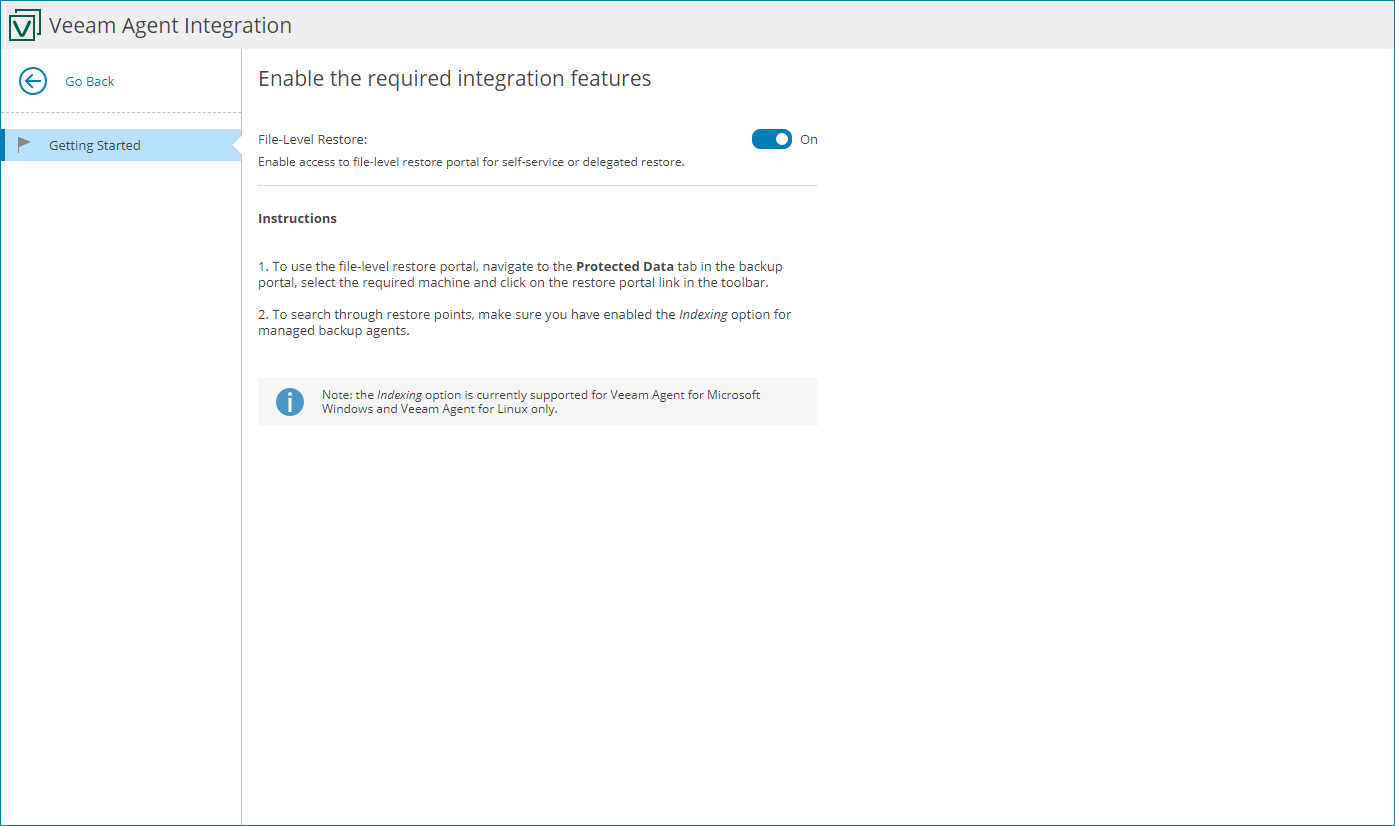The image size is (1395, 826).
Task: Click the info symbol next to the Indexing note
Action: [x=289, y=401]
